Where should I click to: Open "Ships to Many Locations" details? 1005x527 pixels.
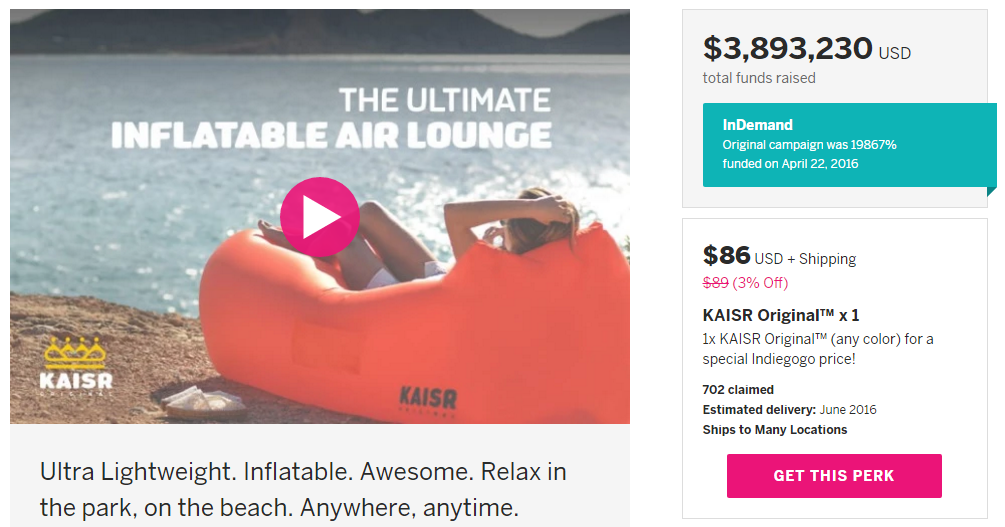coord(774,430)
